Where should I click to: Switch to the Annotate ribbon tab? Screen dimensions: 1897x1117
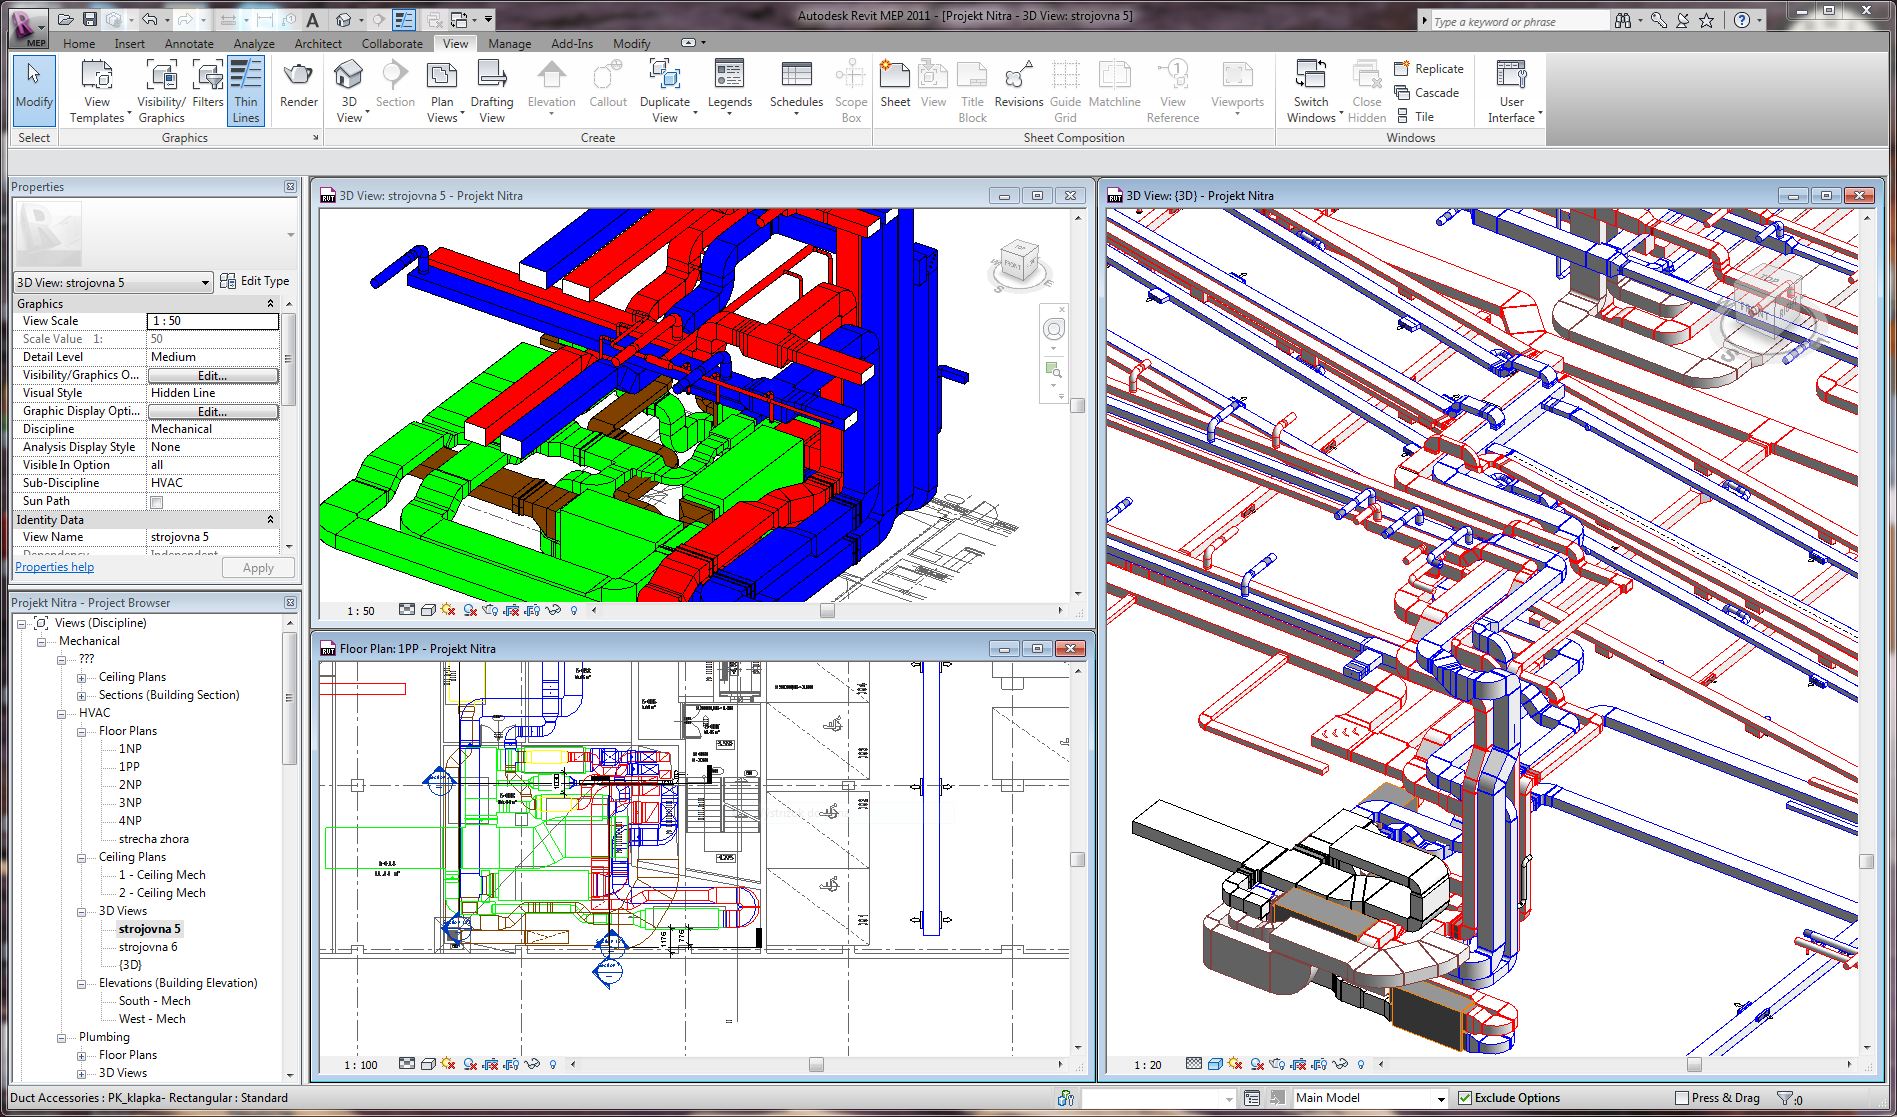(x=189, y=44)
